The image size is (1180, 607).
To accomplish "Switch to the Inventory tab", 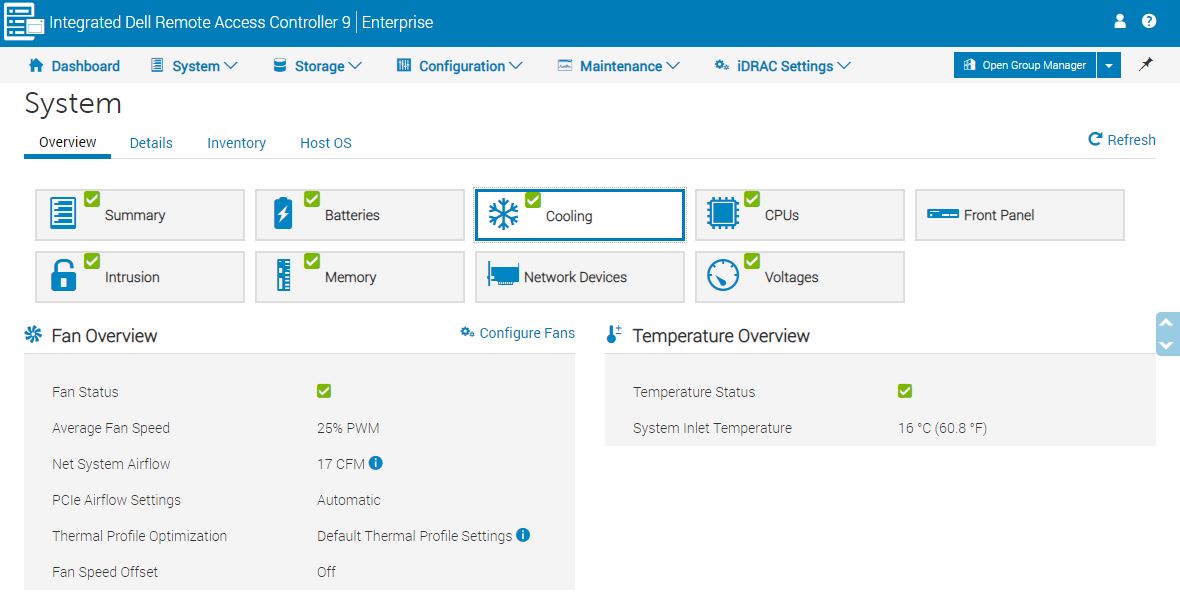I will (x=236, y=143).
